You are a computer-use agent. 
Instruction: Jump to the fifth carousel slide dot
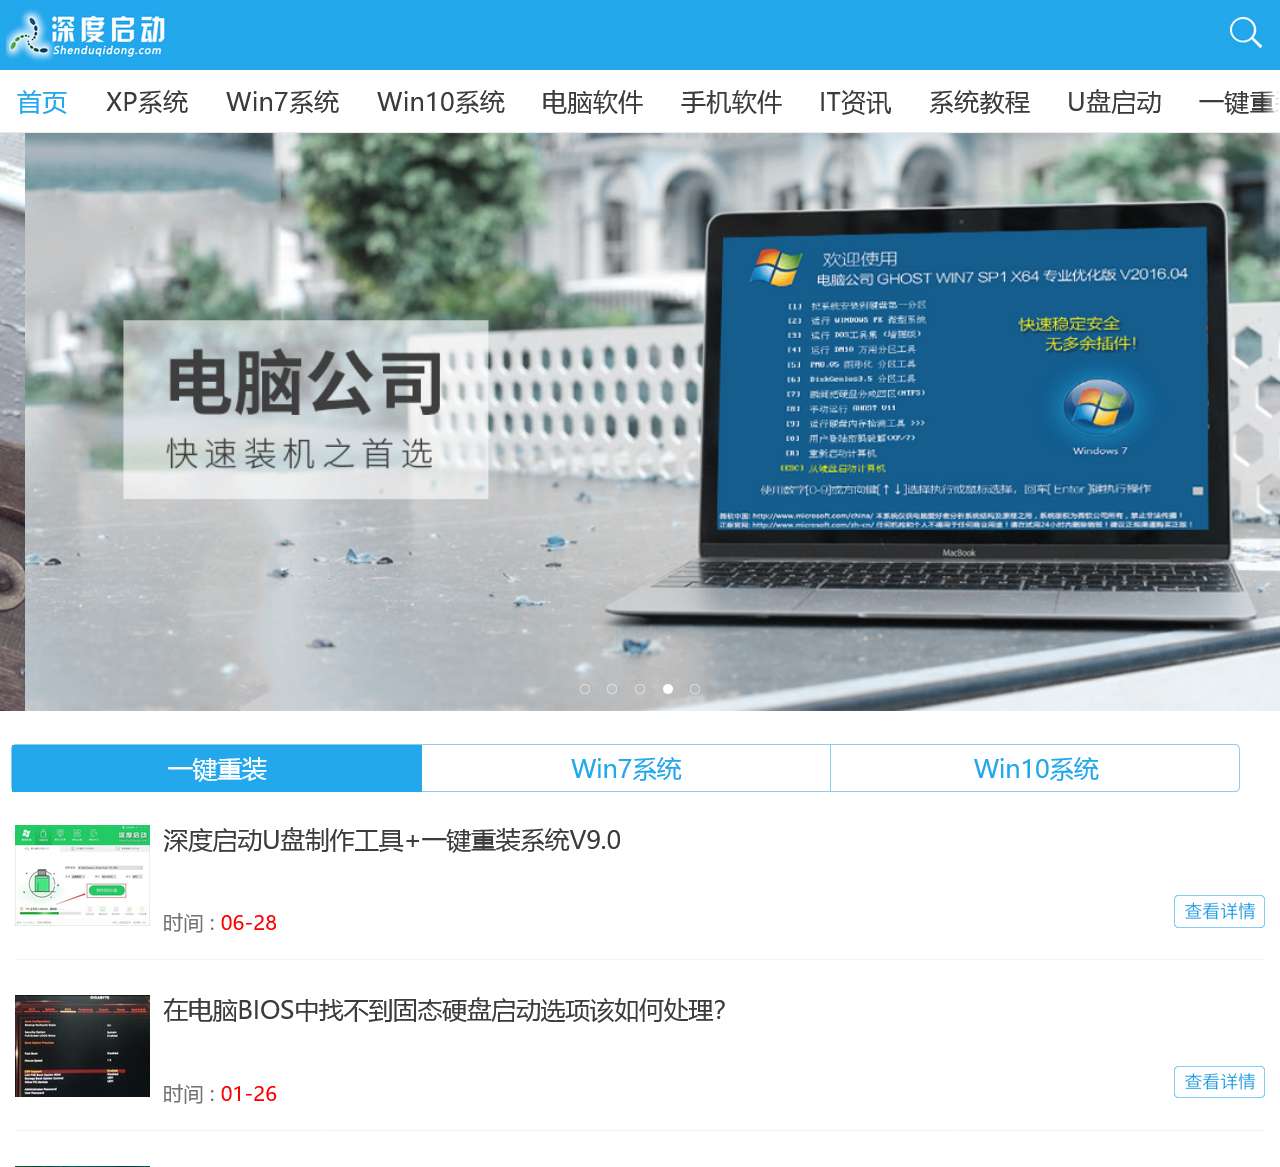[x=694, y=689]
